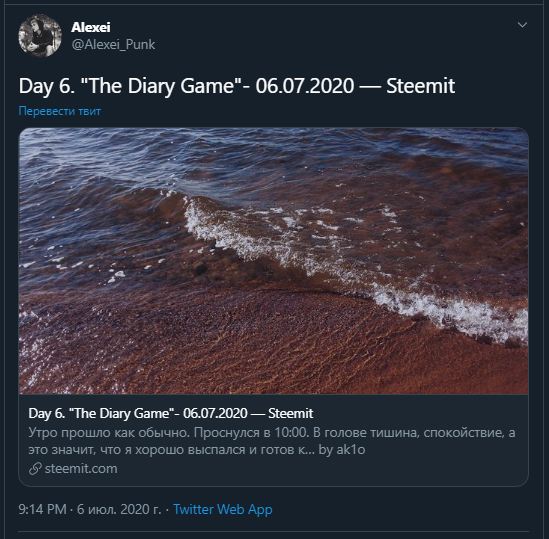Open the Twitter Web App source link
The width and height of the screenshot is (549, 539).
point(223,509)
